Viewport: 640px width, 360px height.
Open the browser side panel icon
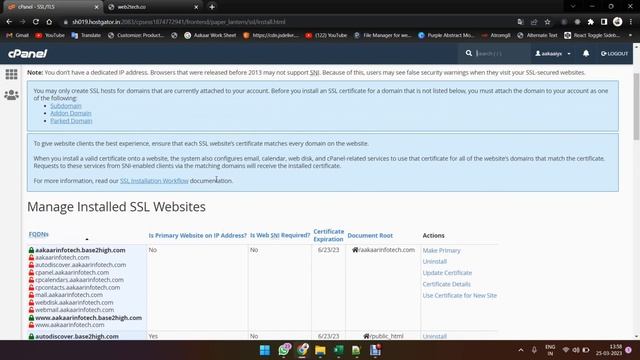coord(604,22)
